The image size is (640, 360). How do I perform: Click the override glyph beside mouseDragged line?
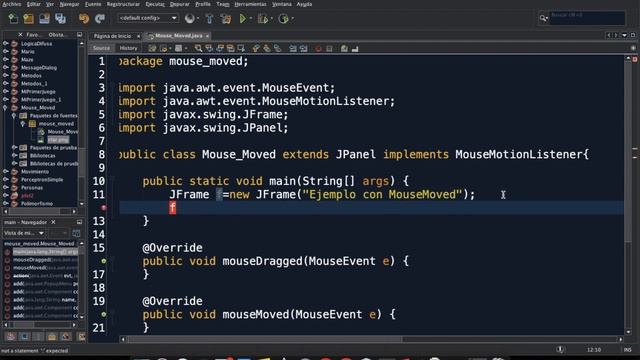(x=104, y=261)
